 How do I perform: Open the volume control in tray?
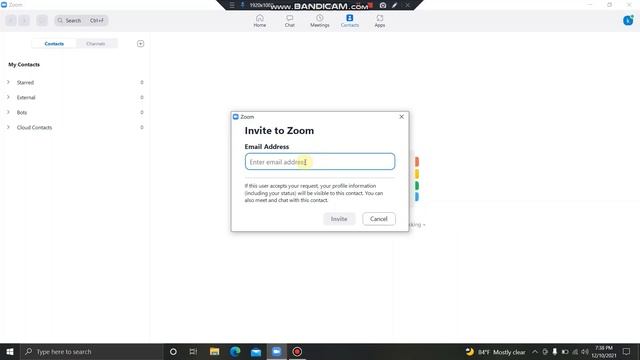coord(585,352)
